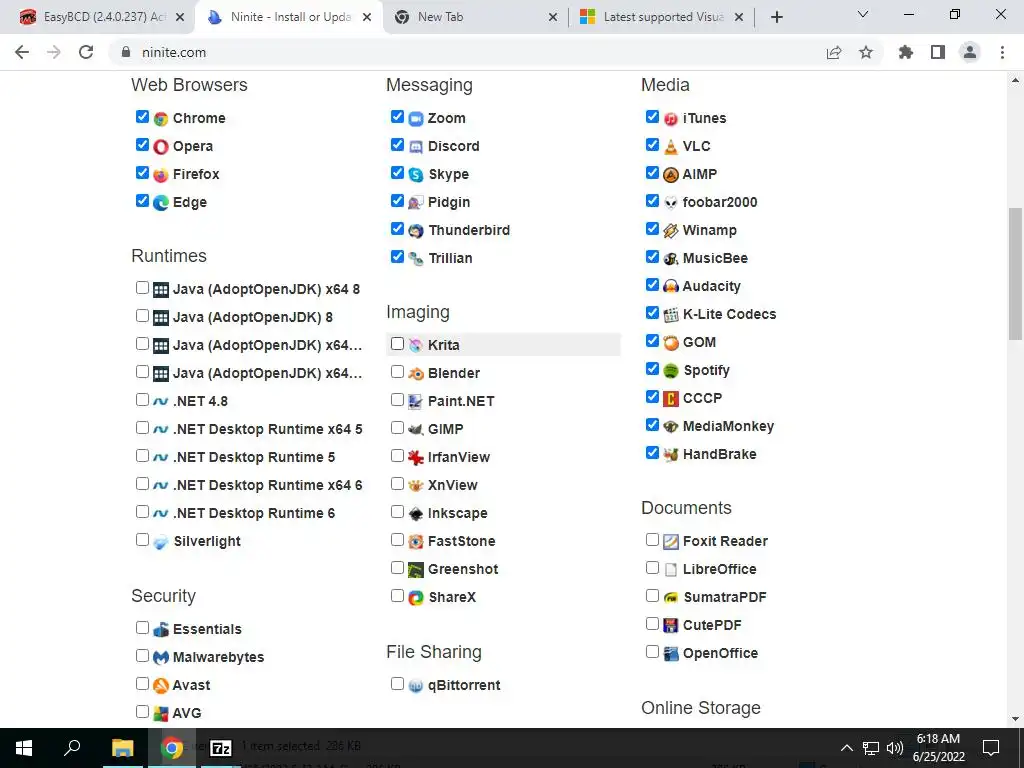Click the VLC cone icon

pyautogui.click(x=671, y=147)
